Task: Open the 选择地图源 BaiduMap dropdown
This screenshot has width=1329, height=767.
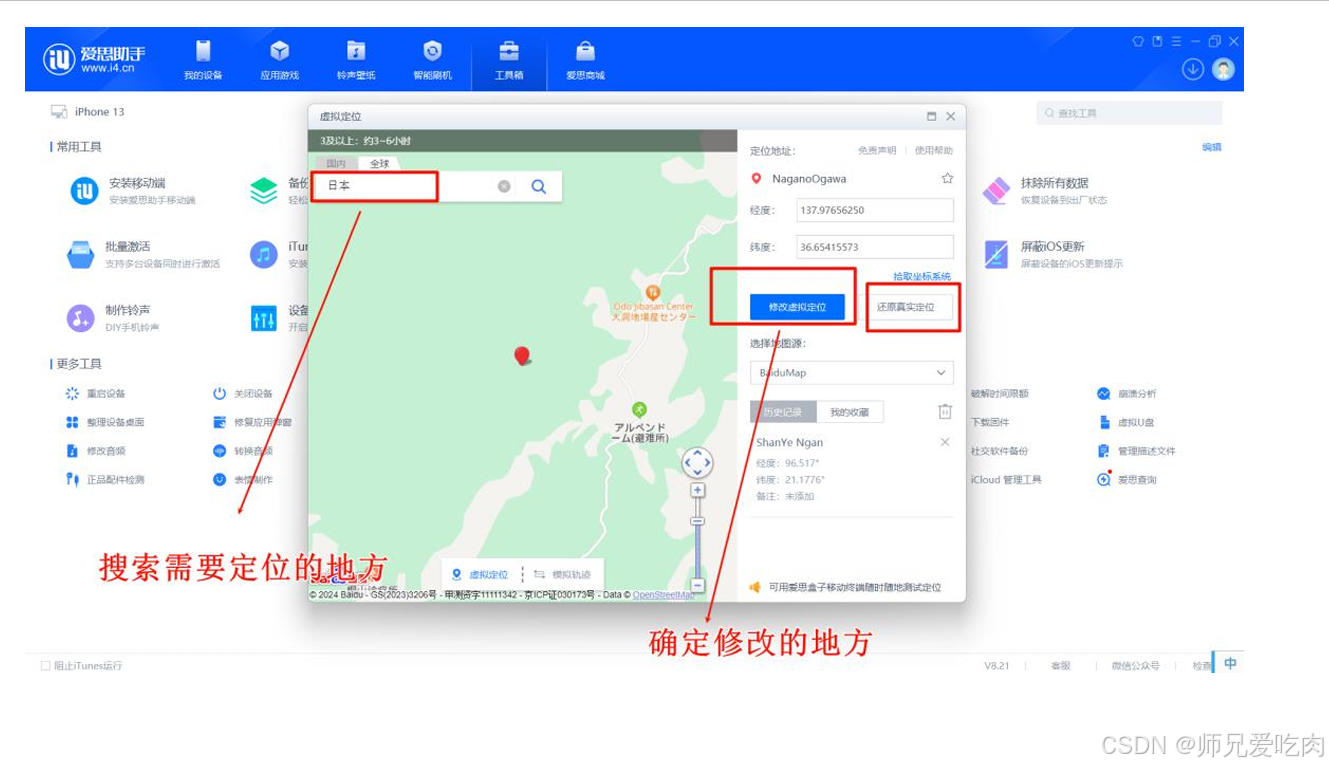Action: pos(852,372)
